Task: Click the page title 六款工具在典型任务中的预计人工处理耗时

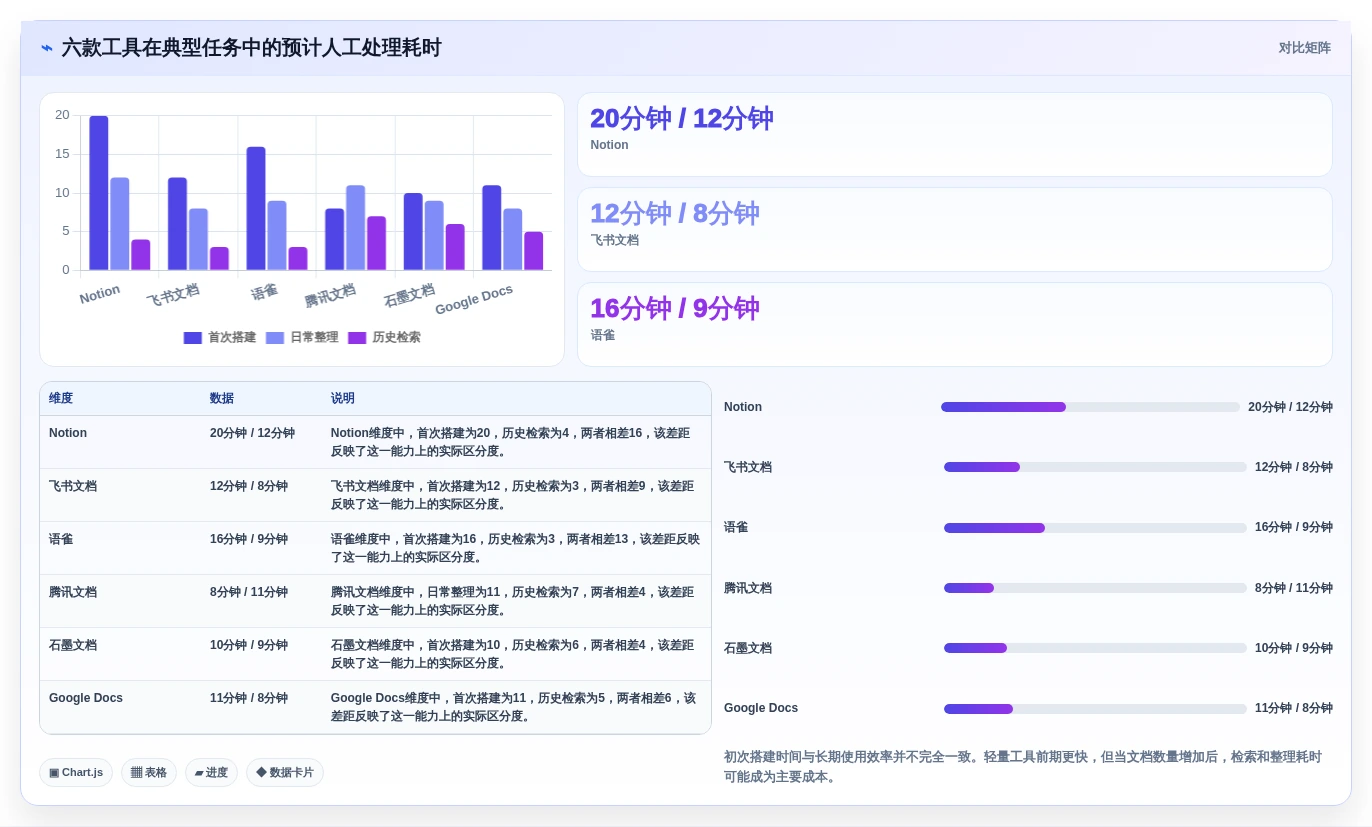Action: coord(251,48)
